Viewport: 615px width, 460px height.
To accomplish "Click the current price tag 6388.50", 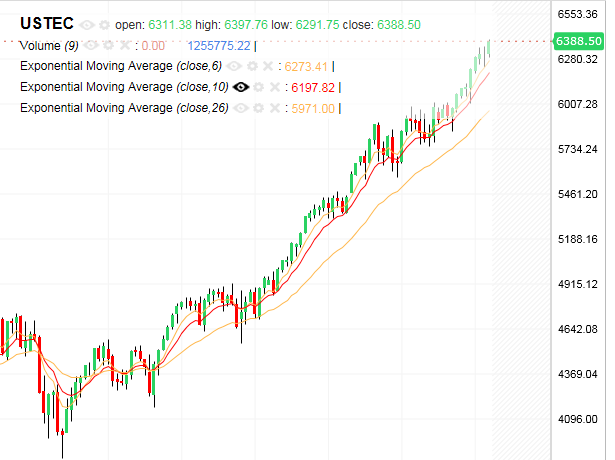I will (x=579, y=41).
